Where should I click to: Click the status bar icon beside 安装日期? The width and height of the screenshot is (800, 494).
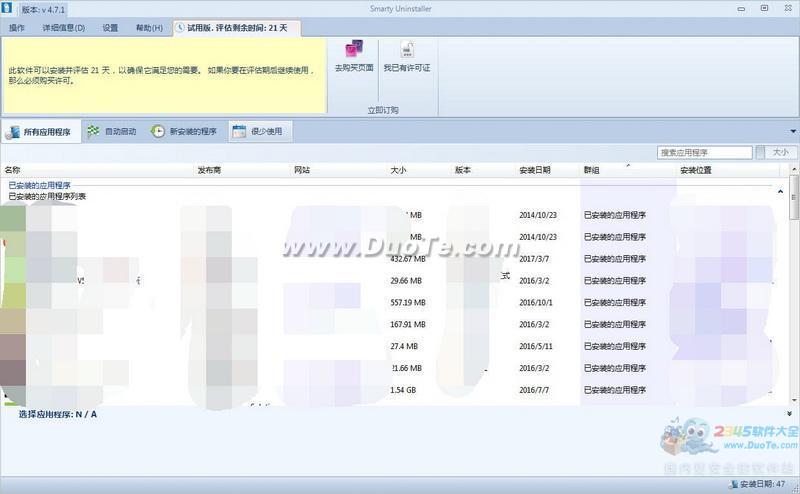tap(734, 484)
